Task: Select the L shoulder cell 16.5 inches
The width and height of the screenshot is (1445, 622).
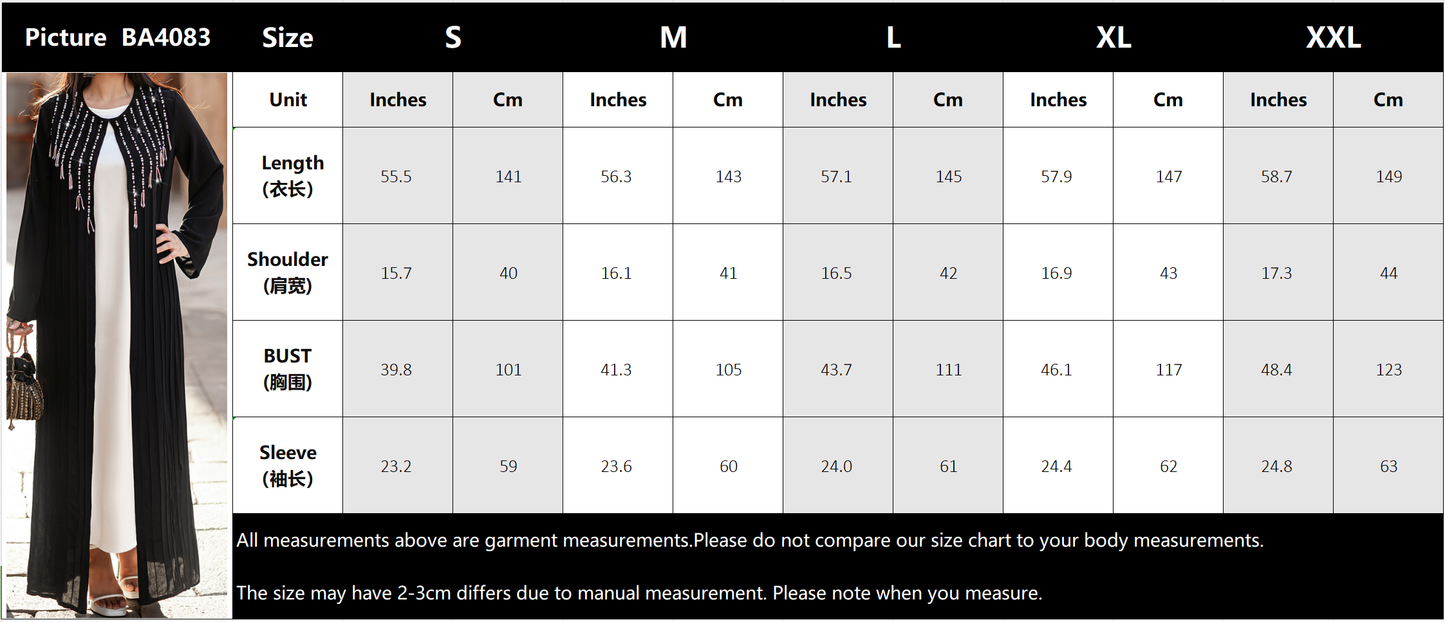Action: 838,272
